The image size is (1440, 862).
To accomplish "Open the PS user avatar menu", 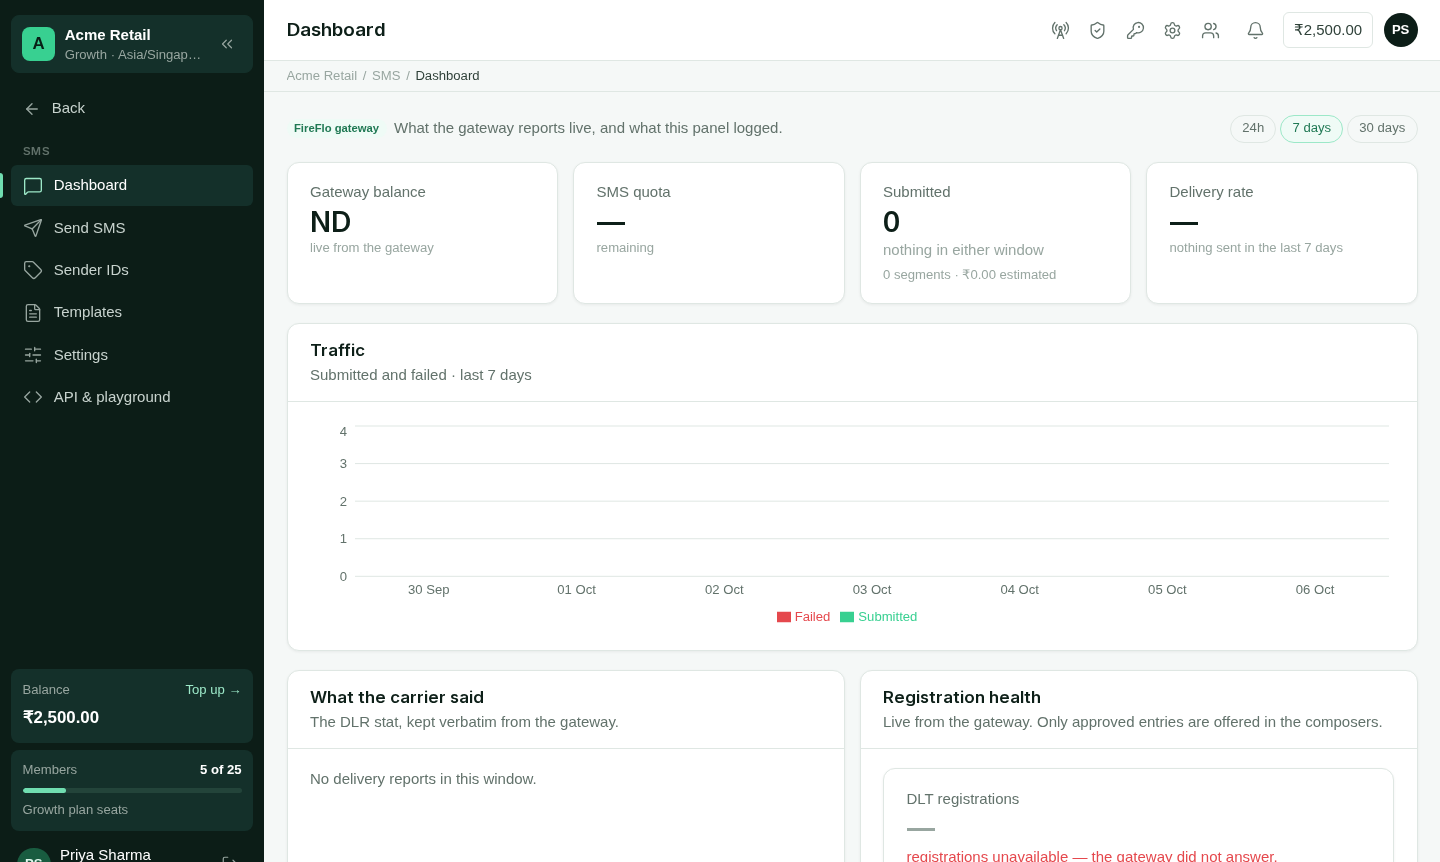I will point(1401,30).
